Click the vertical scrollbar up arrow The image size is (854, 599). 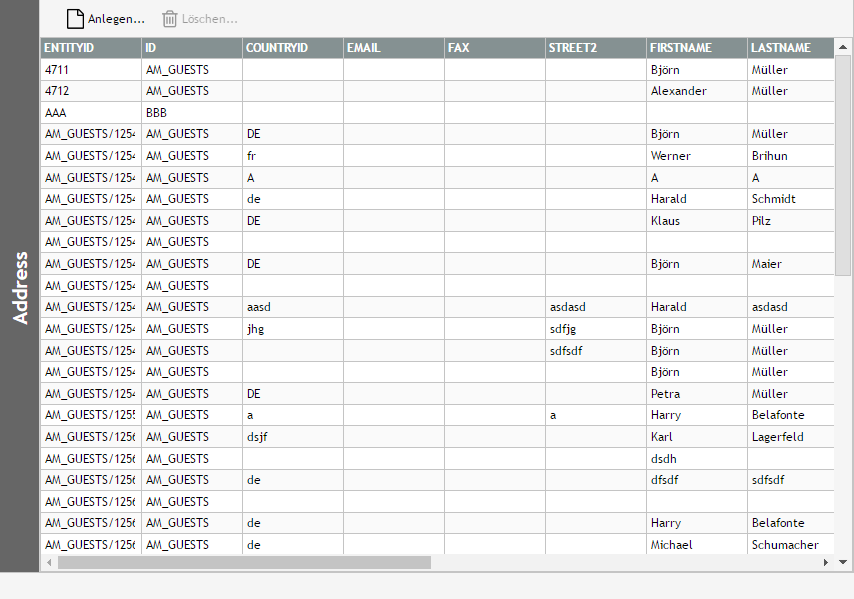coord(842,46)
